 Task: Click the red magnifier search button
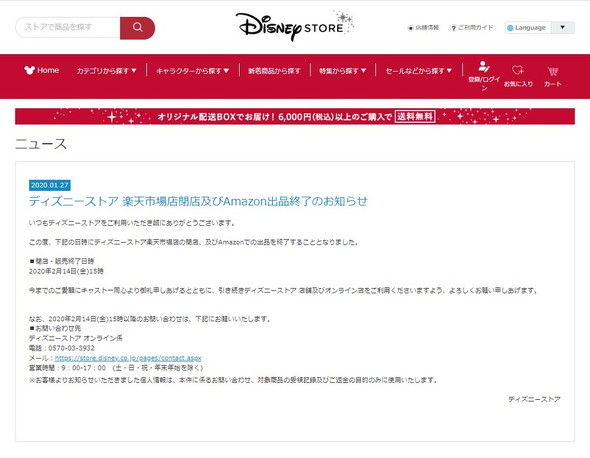(137, 27)
